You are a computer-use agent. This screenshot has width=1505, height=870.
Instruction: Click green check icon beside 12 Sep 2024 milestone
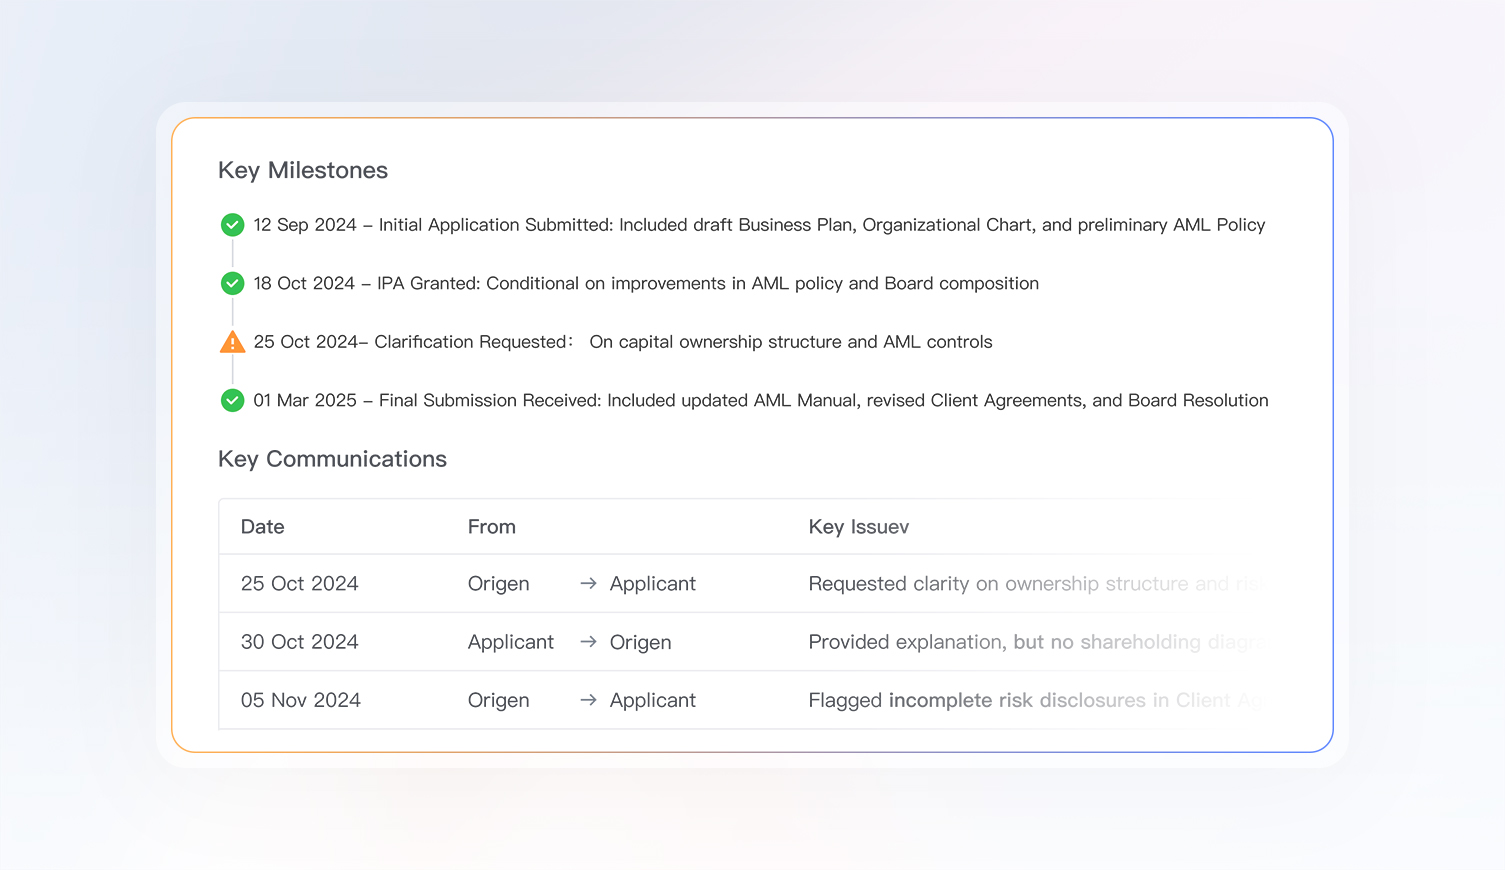[232, 225]
